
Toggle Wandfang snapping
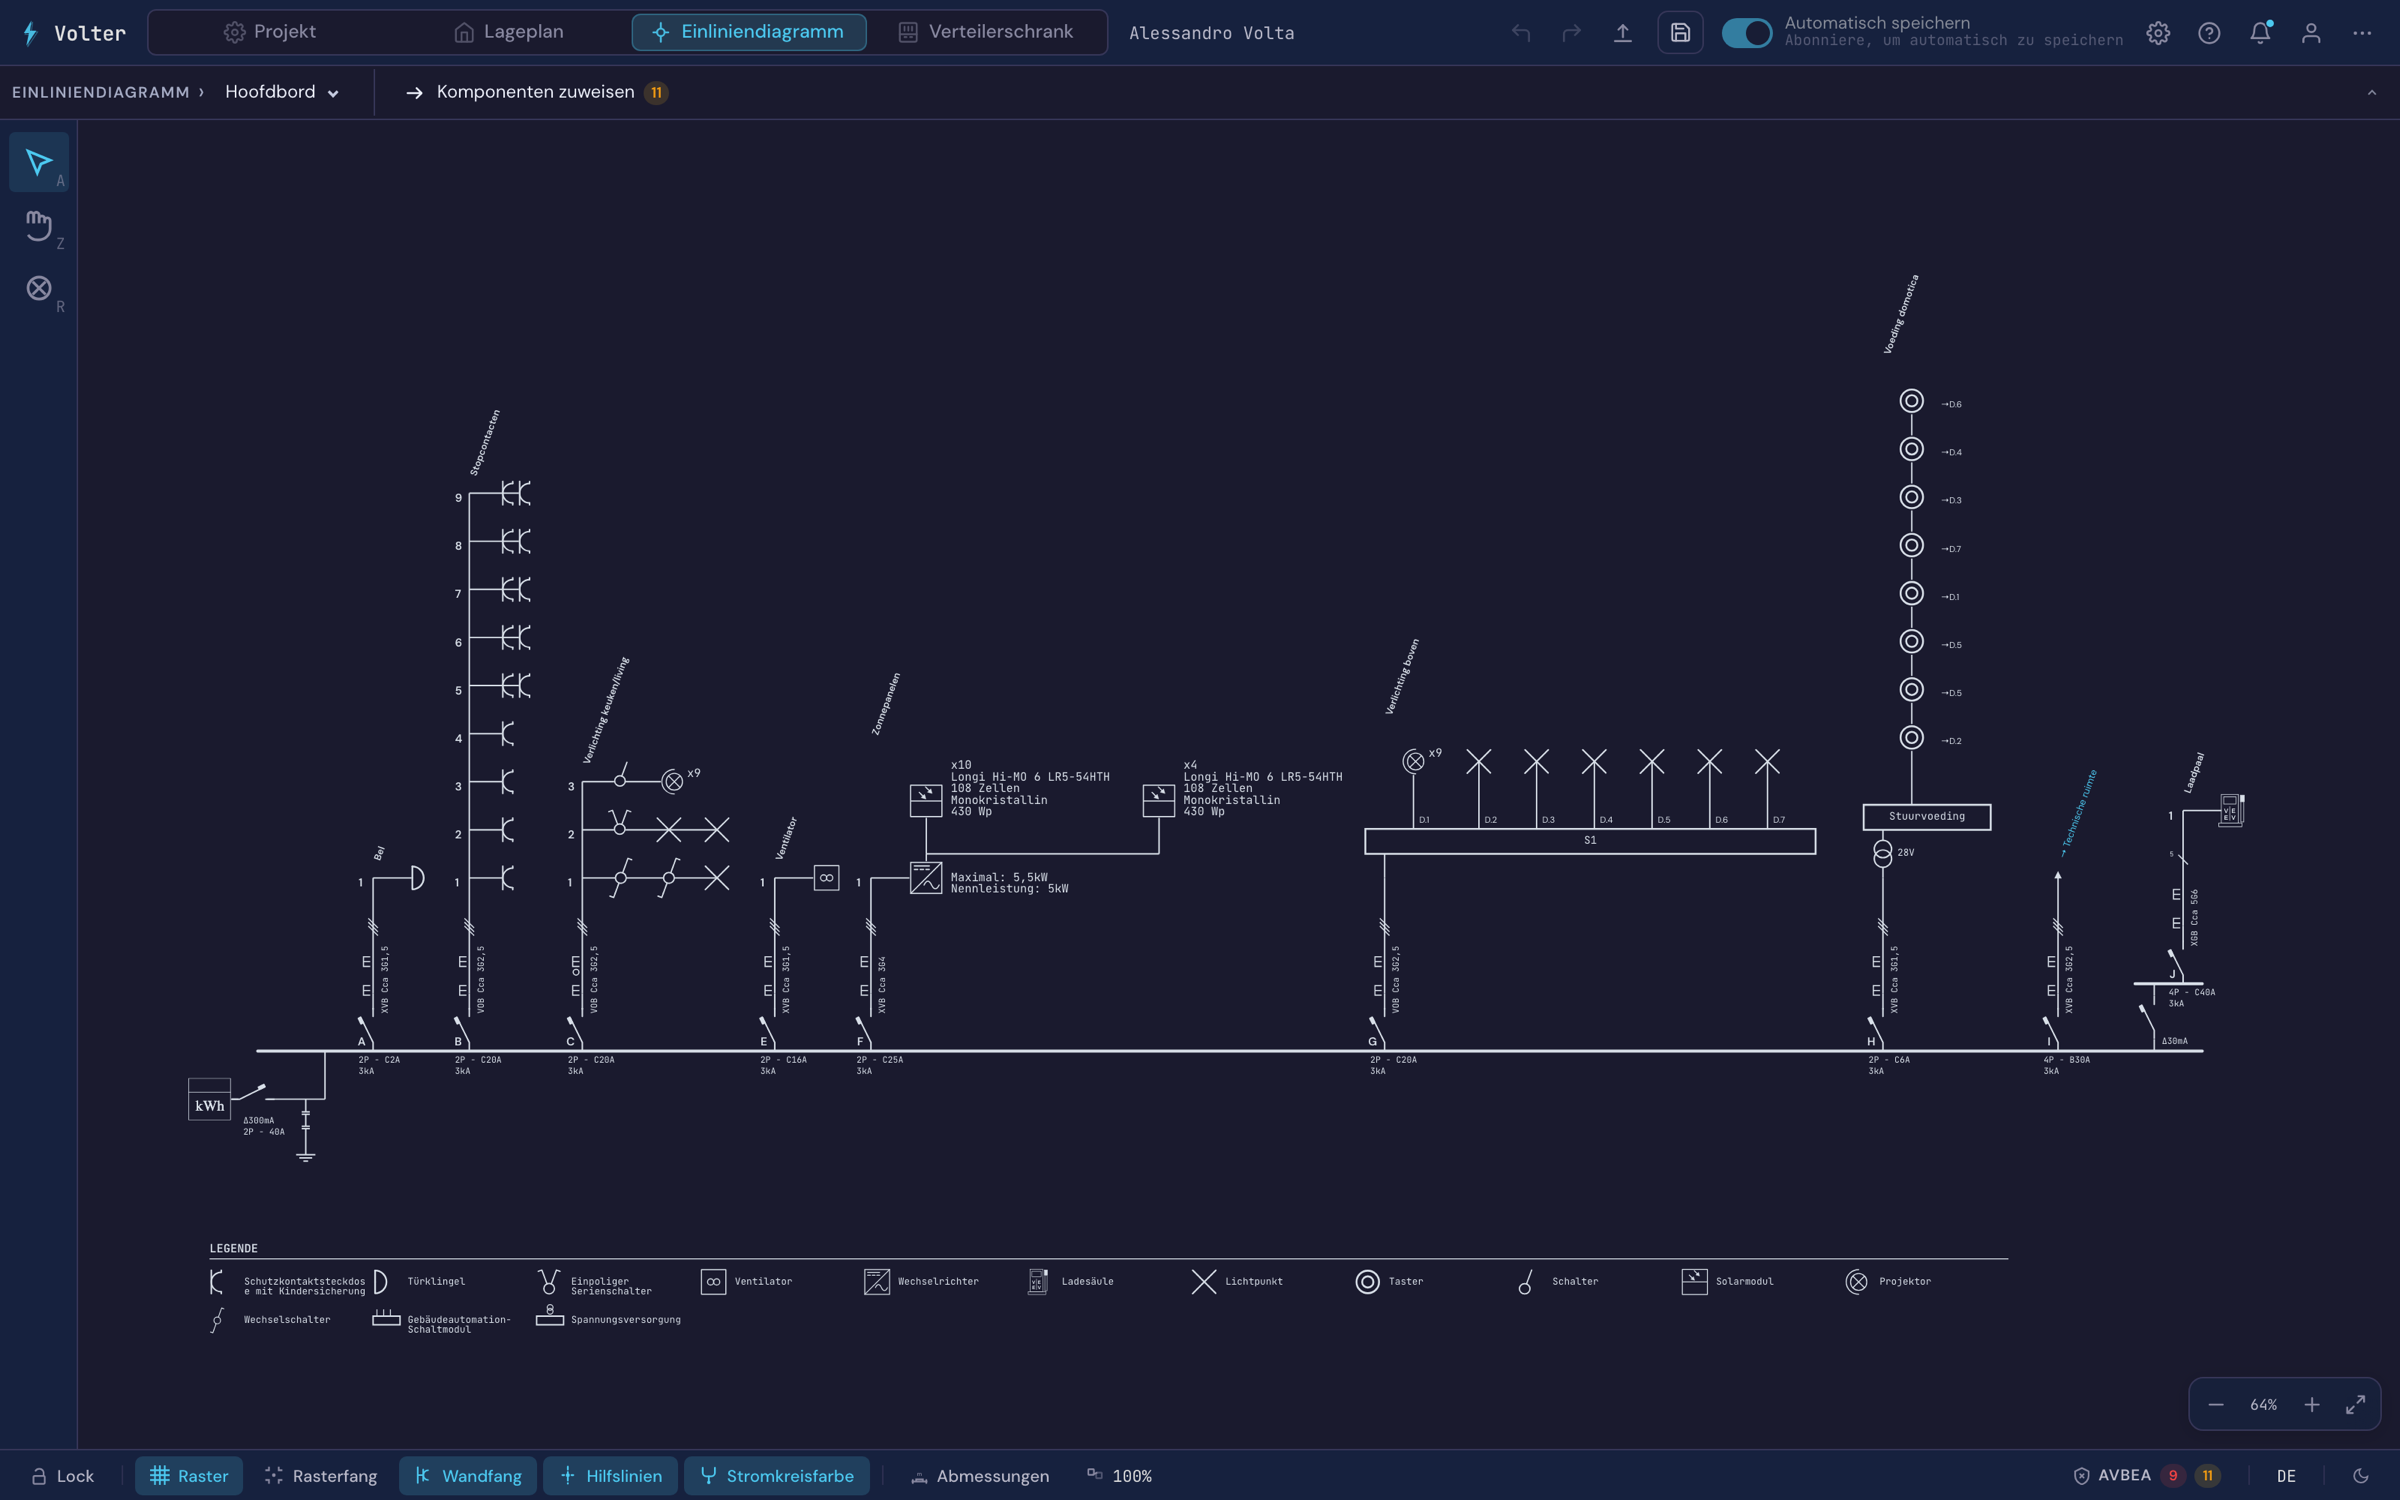[468, 1476]
